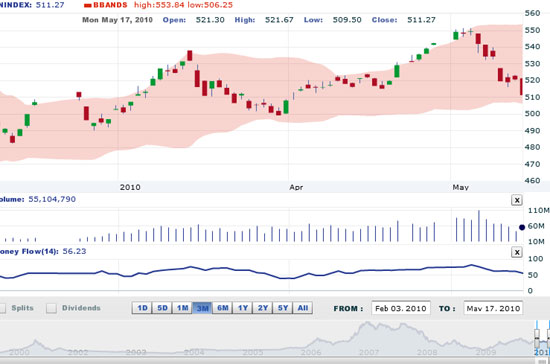Click the May axis label
This screenshot has width=550, height=364.
461,187
